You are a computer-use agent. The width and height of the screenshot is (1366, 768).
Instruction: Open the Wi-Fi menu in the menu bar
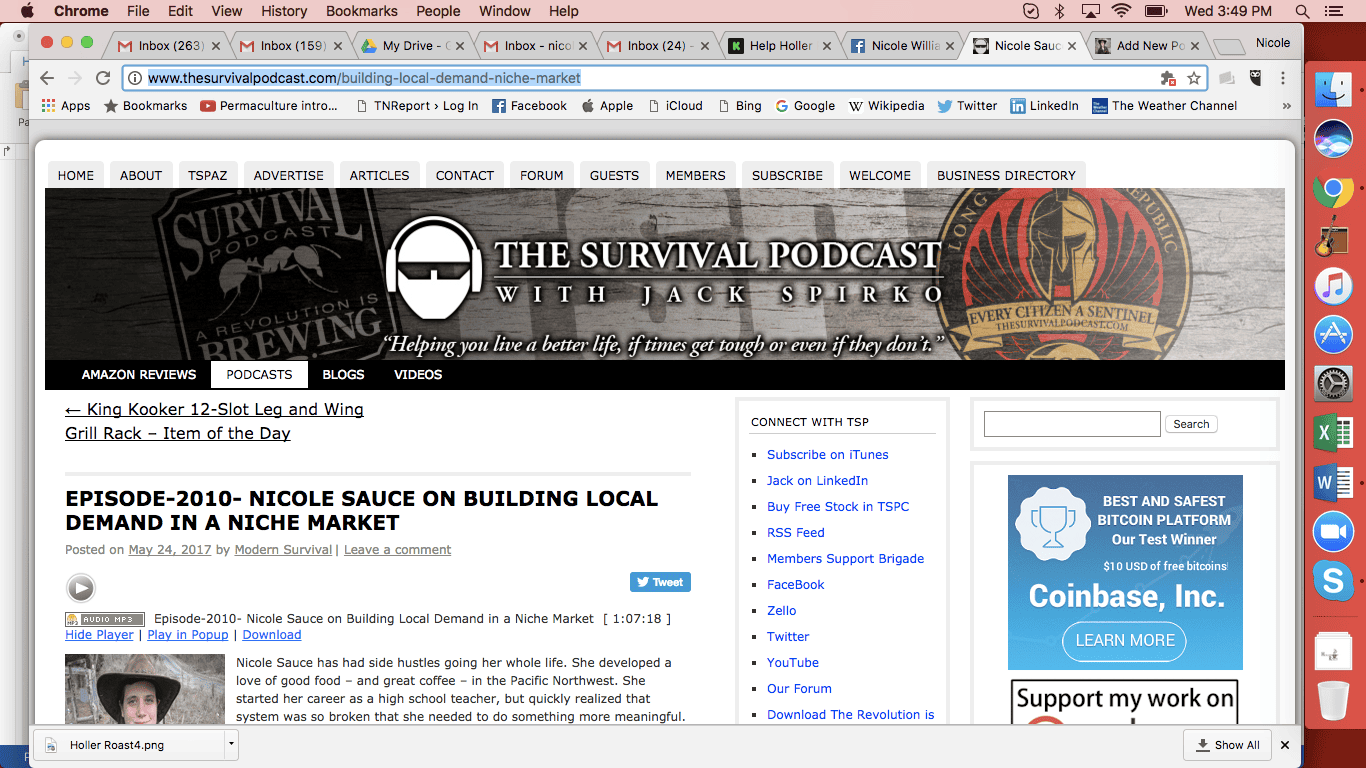point(1122,11)
